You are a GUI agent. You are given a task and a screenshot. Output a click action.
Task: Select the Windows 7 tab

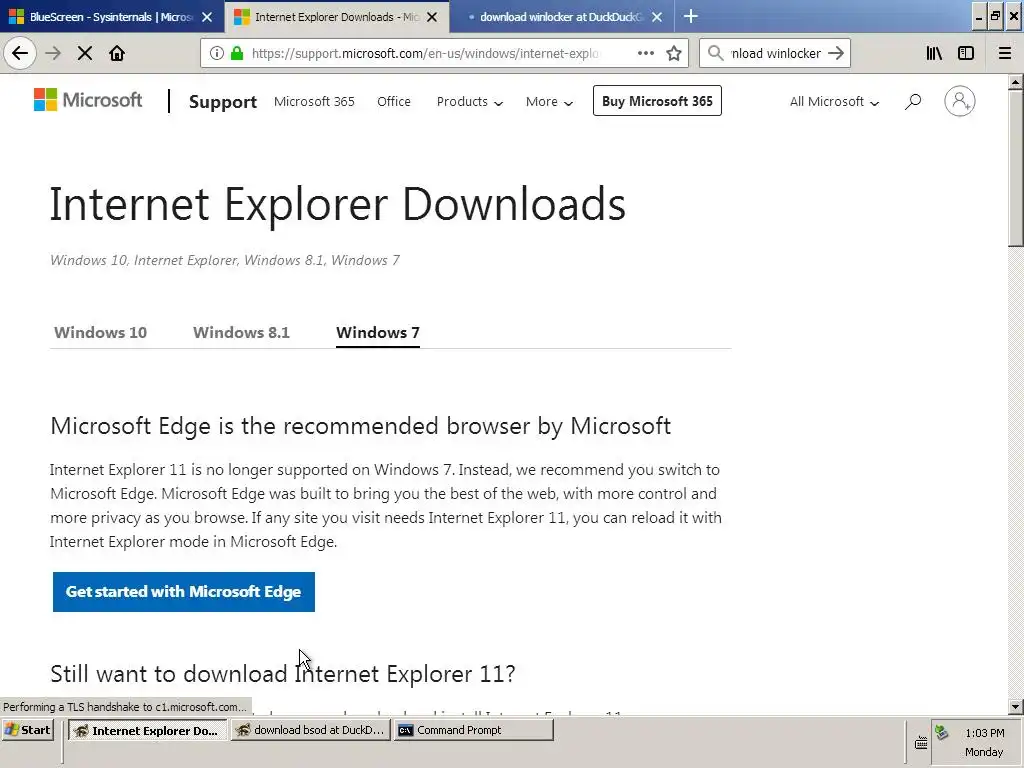377,332
